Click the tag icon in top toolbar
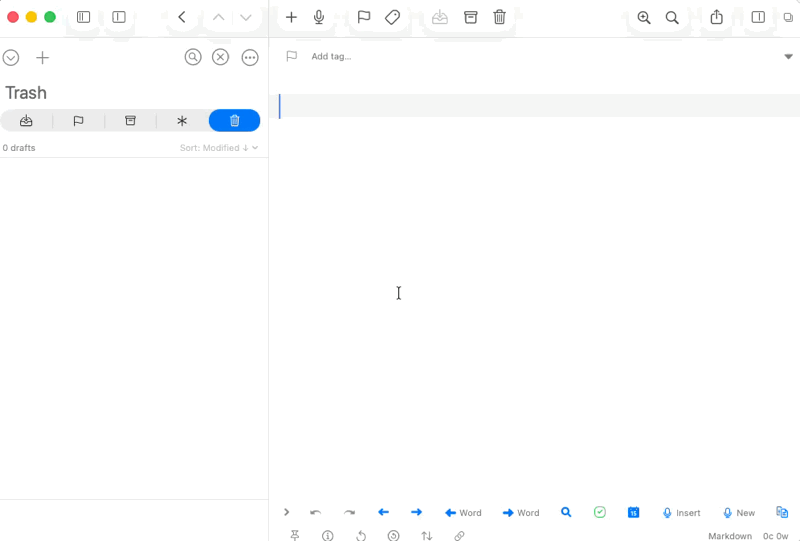This screenshot has height=541, width=800. (393, 17)
